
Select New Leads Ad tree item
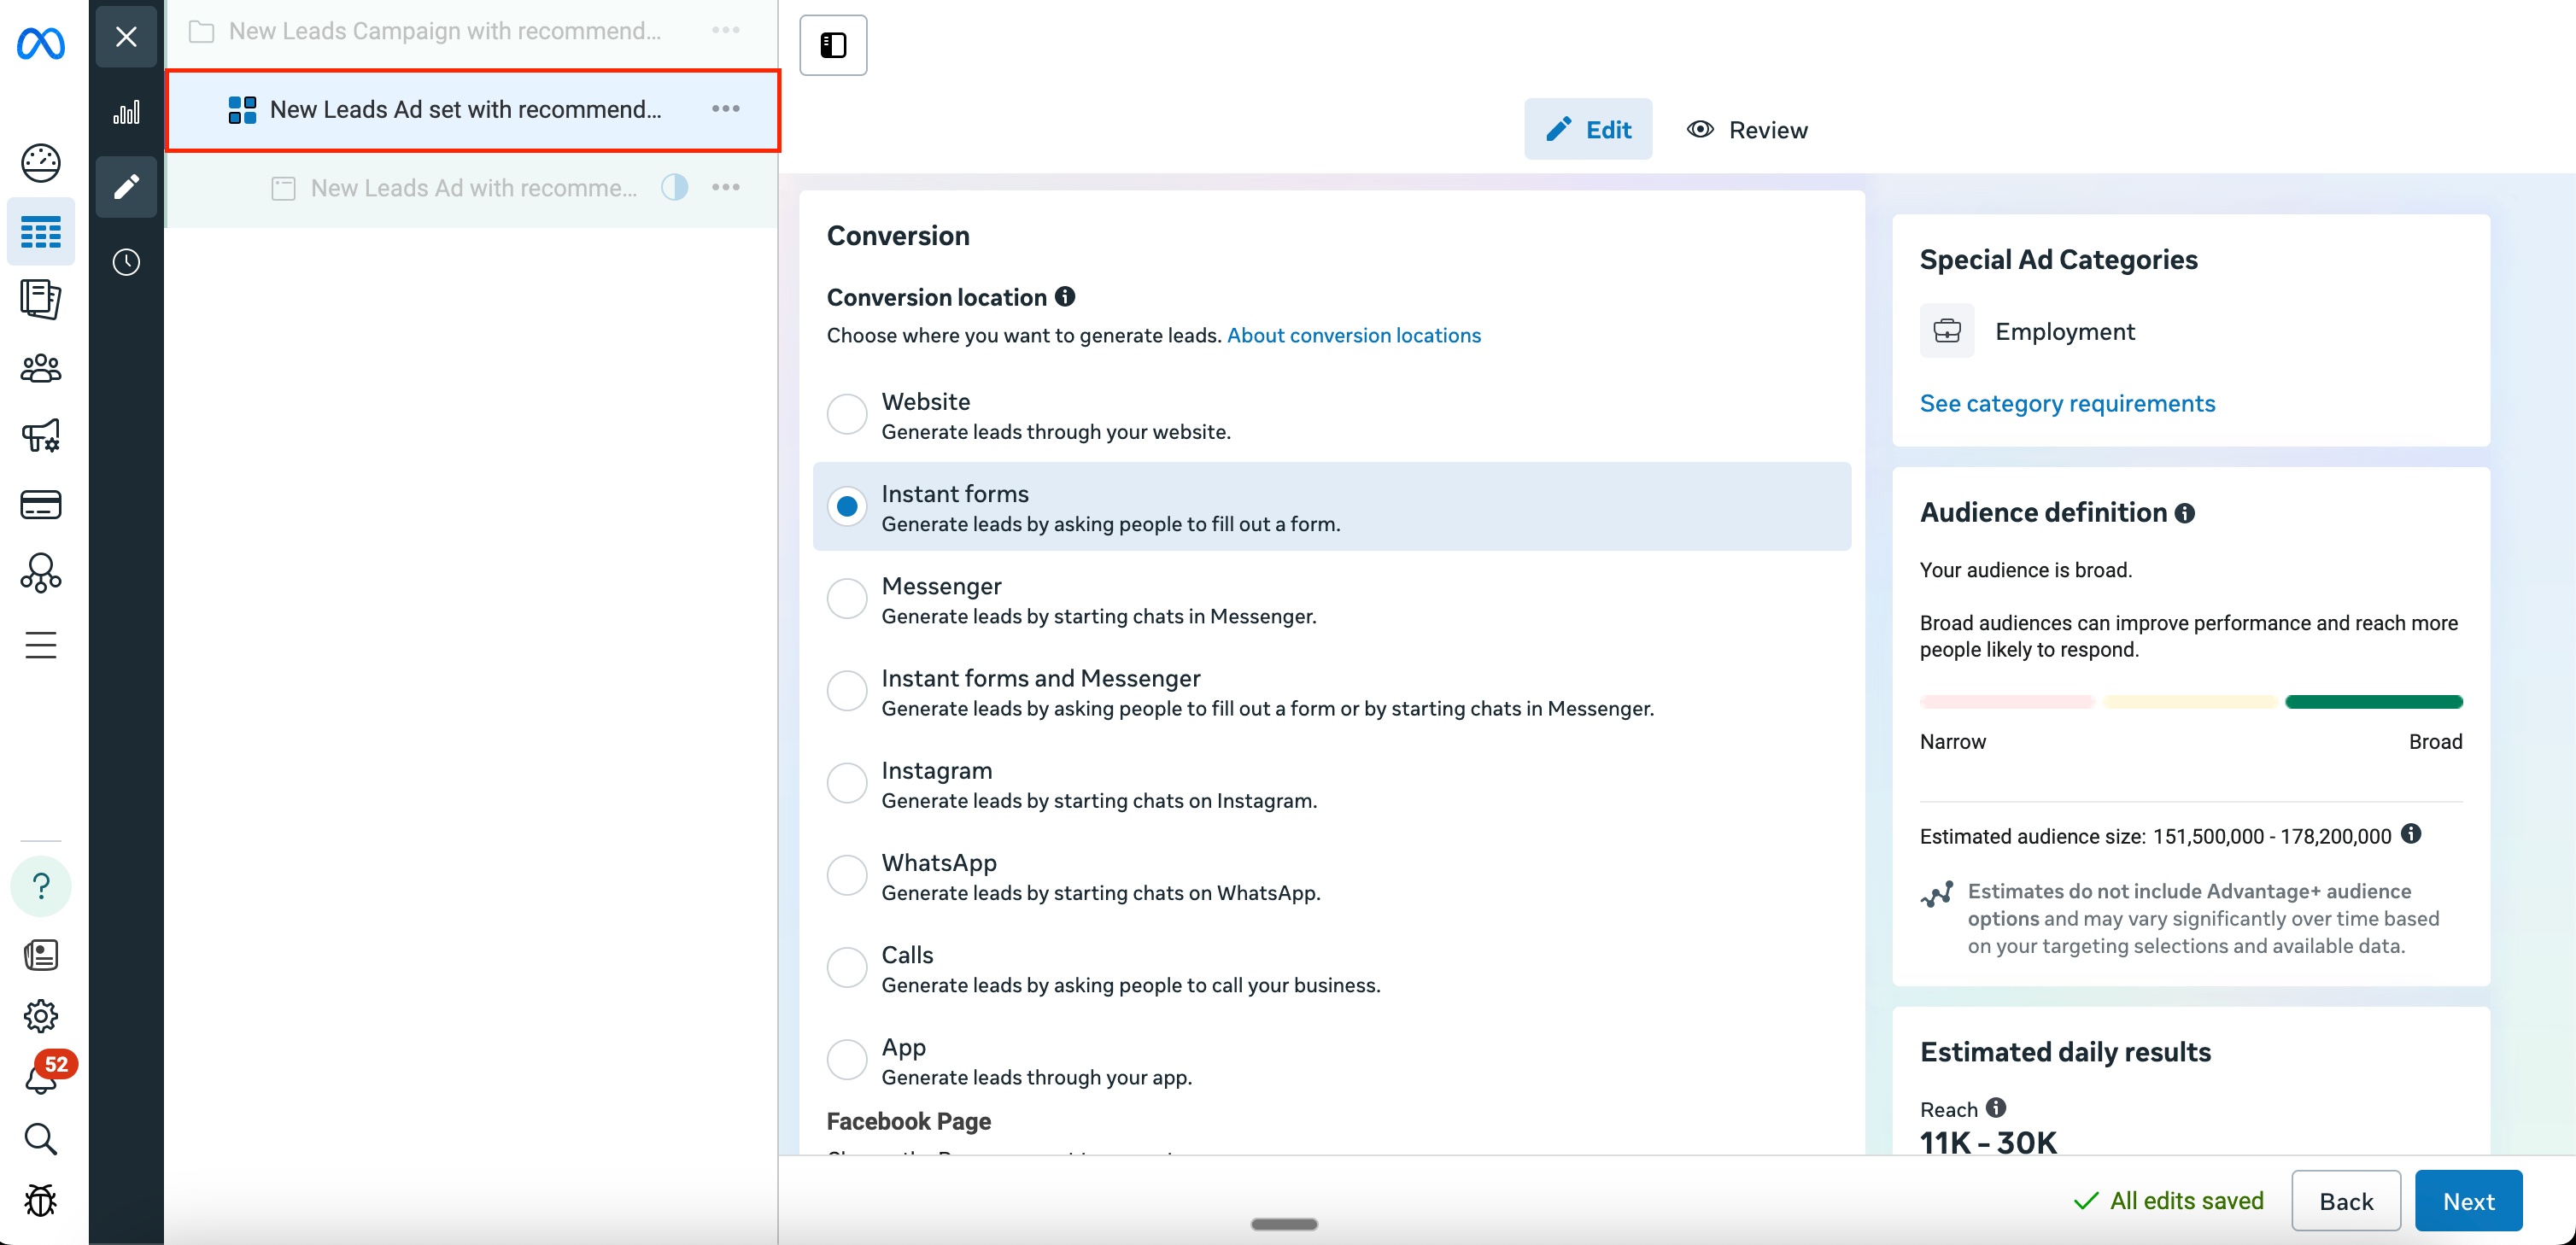[x=471, y=188]
